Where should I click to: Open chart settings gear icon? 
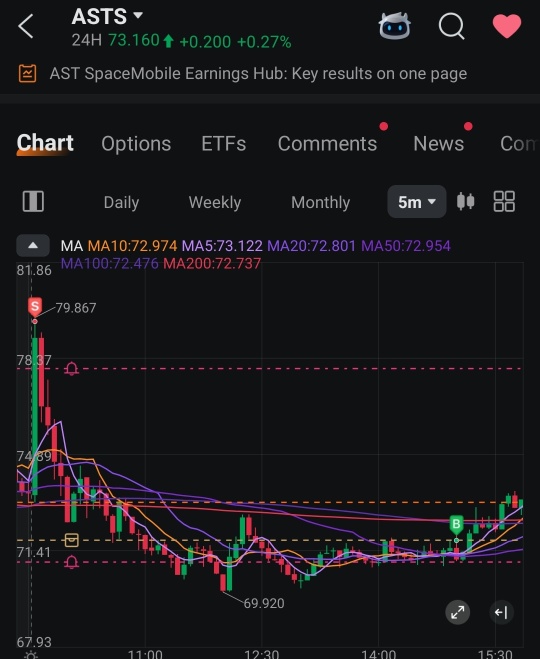tap(31, 655)
